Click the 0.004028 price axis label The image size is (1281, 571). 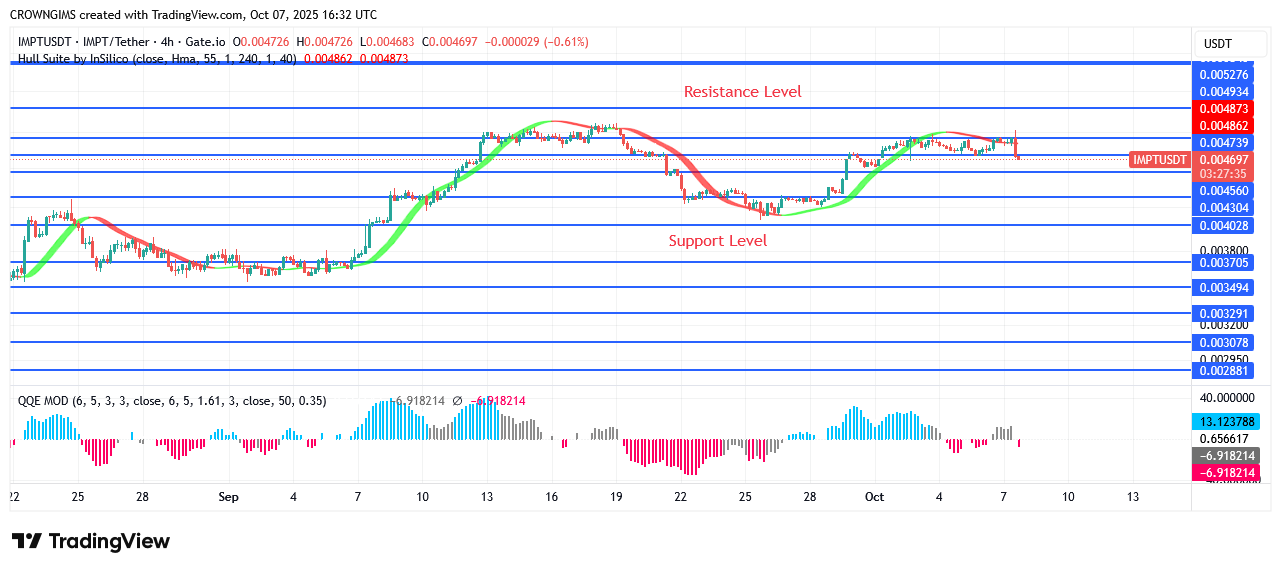pos(1225,226)
